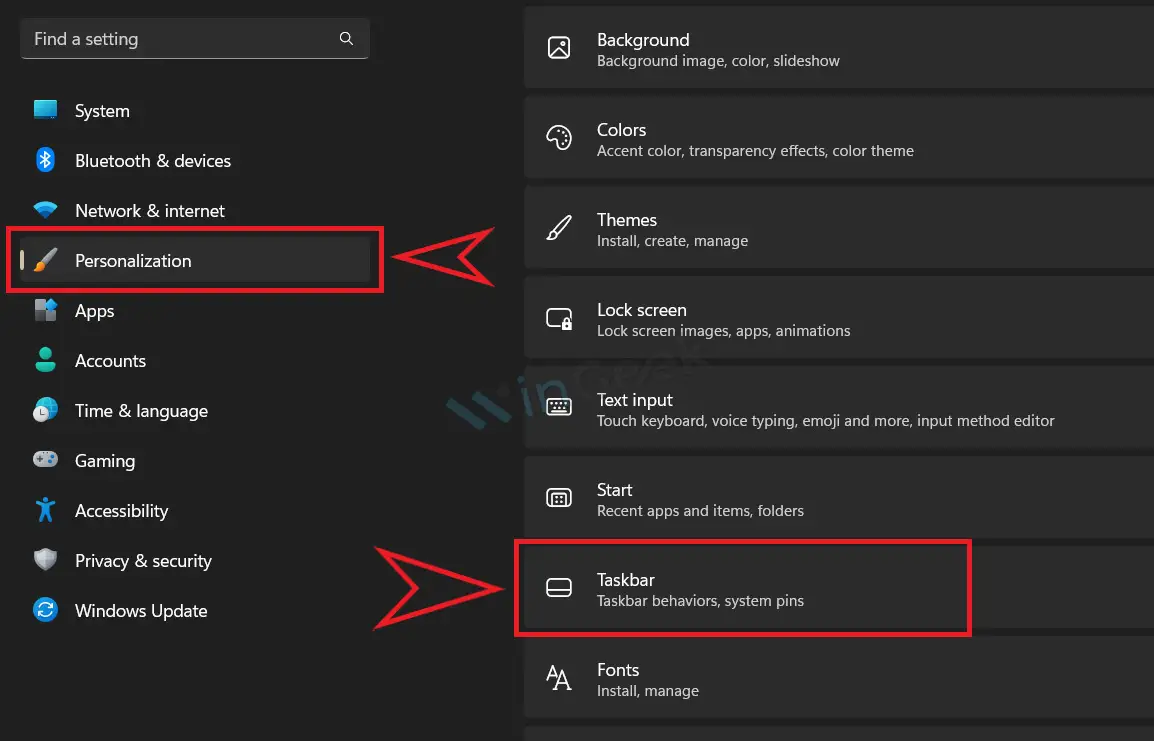Open the Accessibility label
The width and height of the screenshot is (1154, 741).
pos(121,511)
